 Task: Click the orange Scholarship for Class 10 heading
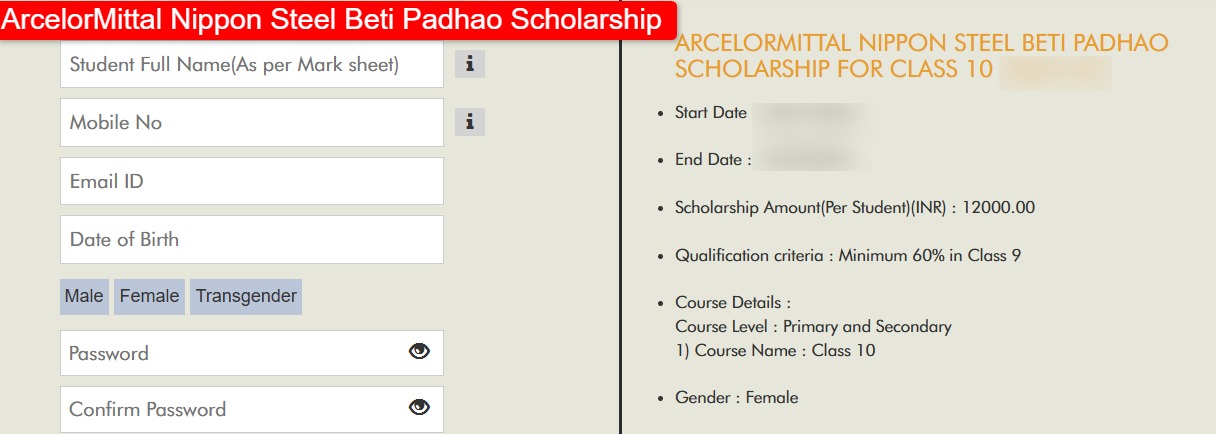920,56
